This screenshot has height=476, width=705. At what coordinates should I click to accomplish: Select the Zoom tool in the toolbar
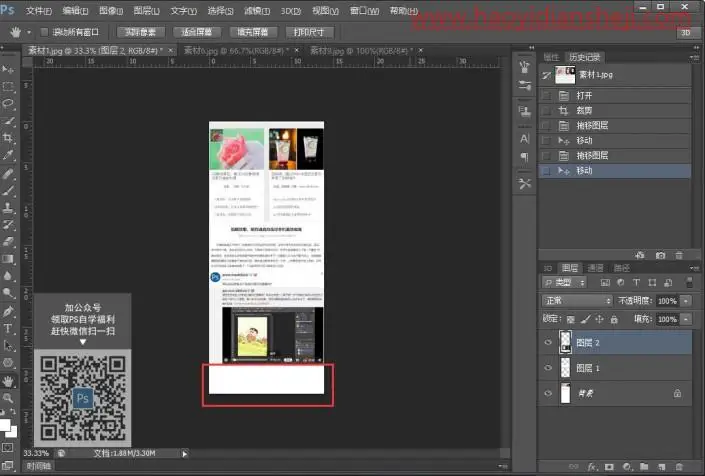pyautogui.click(x=8, y=398)
